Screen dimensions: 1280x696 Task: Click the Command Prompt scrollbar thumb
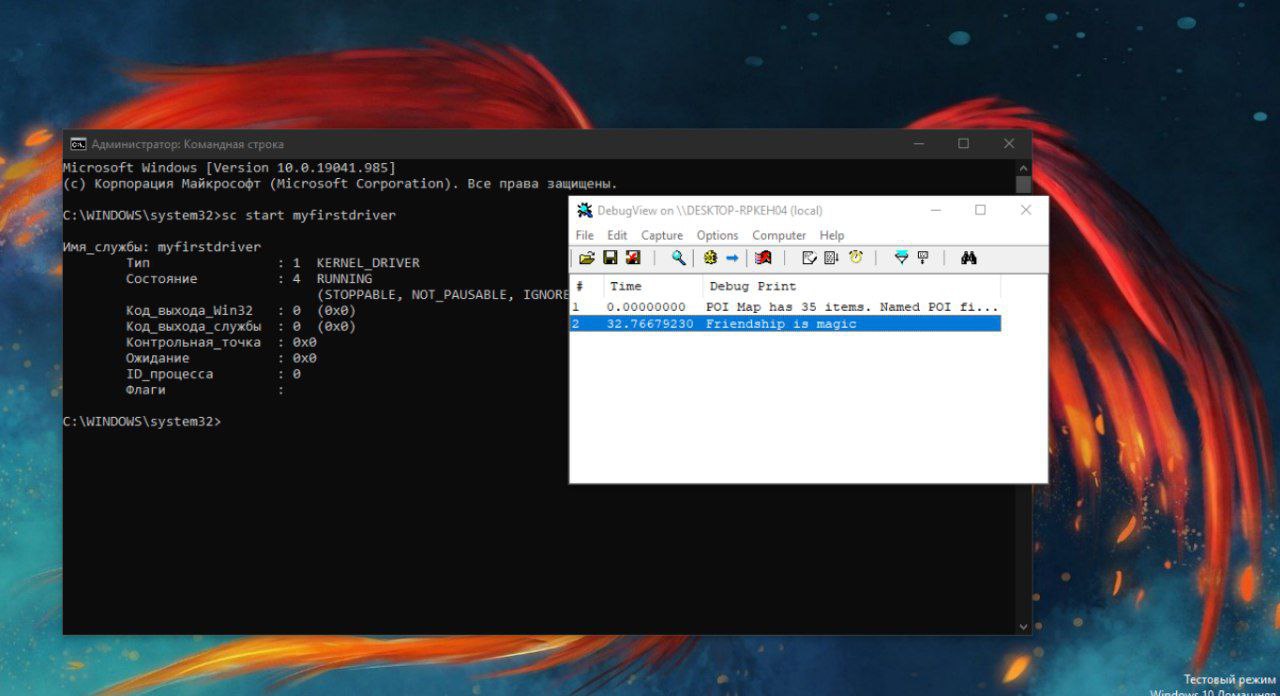1023,185
